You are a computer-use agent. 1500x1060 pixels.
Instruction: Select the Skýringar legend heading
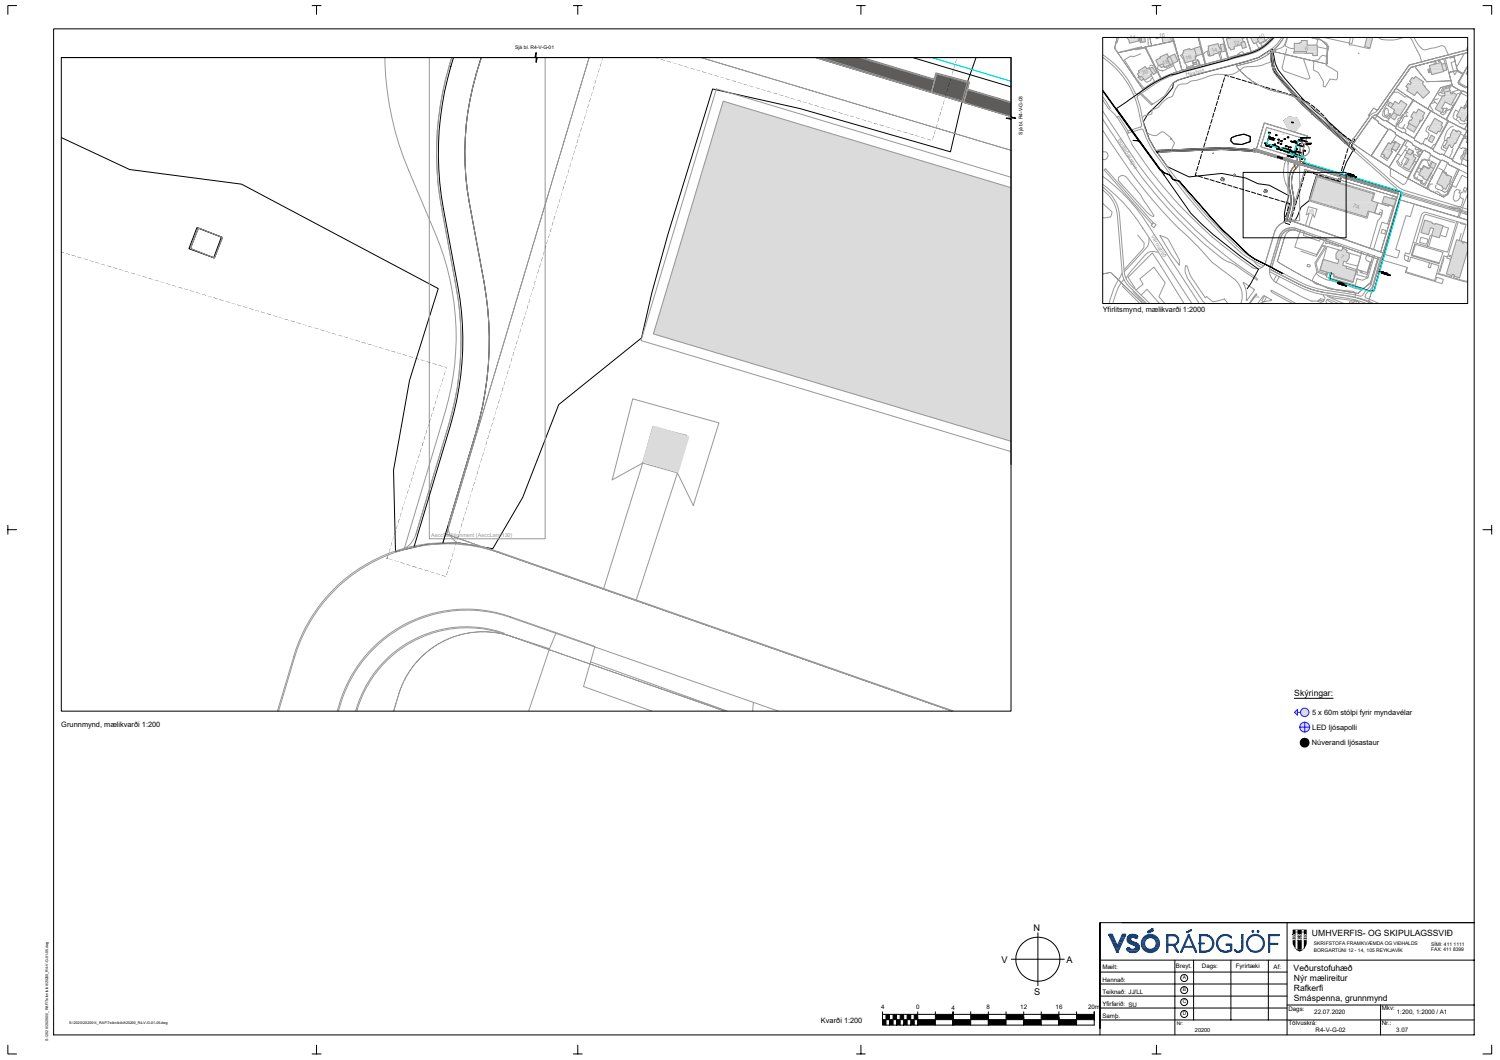(1313, 693)
